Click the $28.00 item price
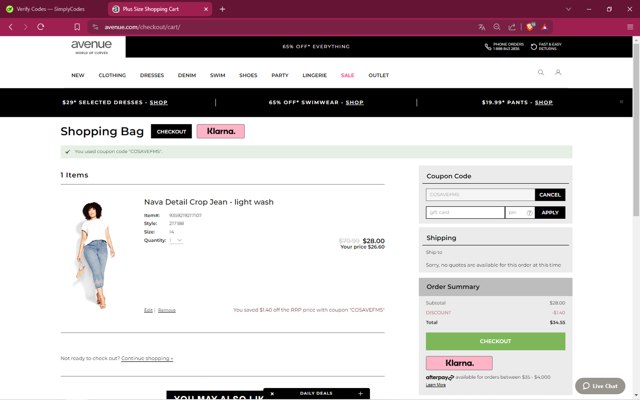640x400 pixels. click(x=373, y=241)
